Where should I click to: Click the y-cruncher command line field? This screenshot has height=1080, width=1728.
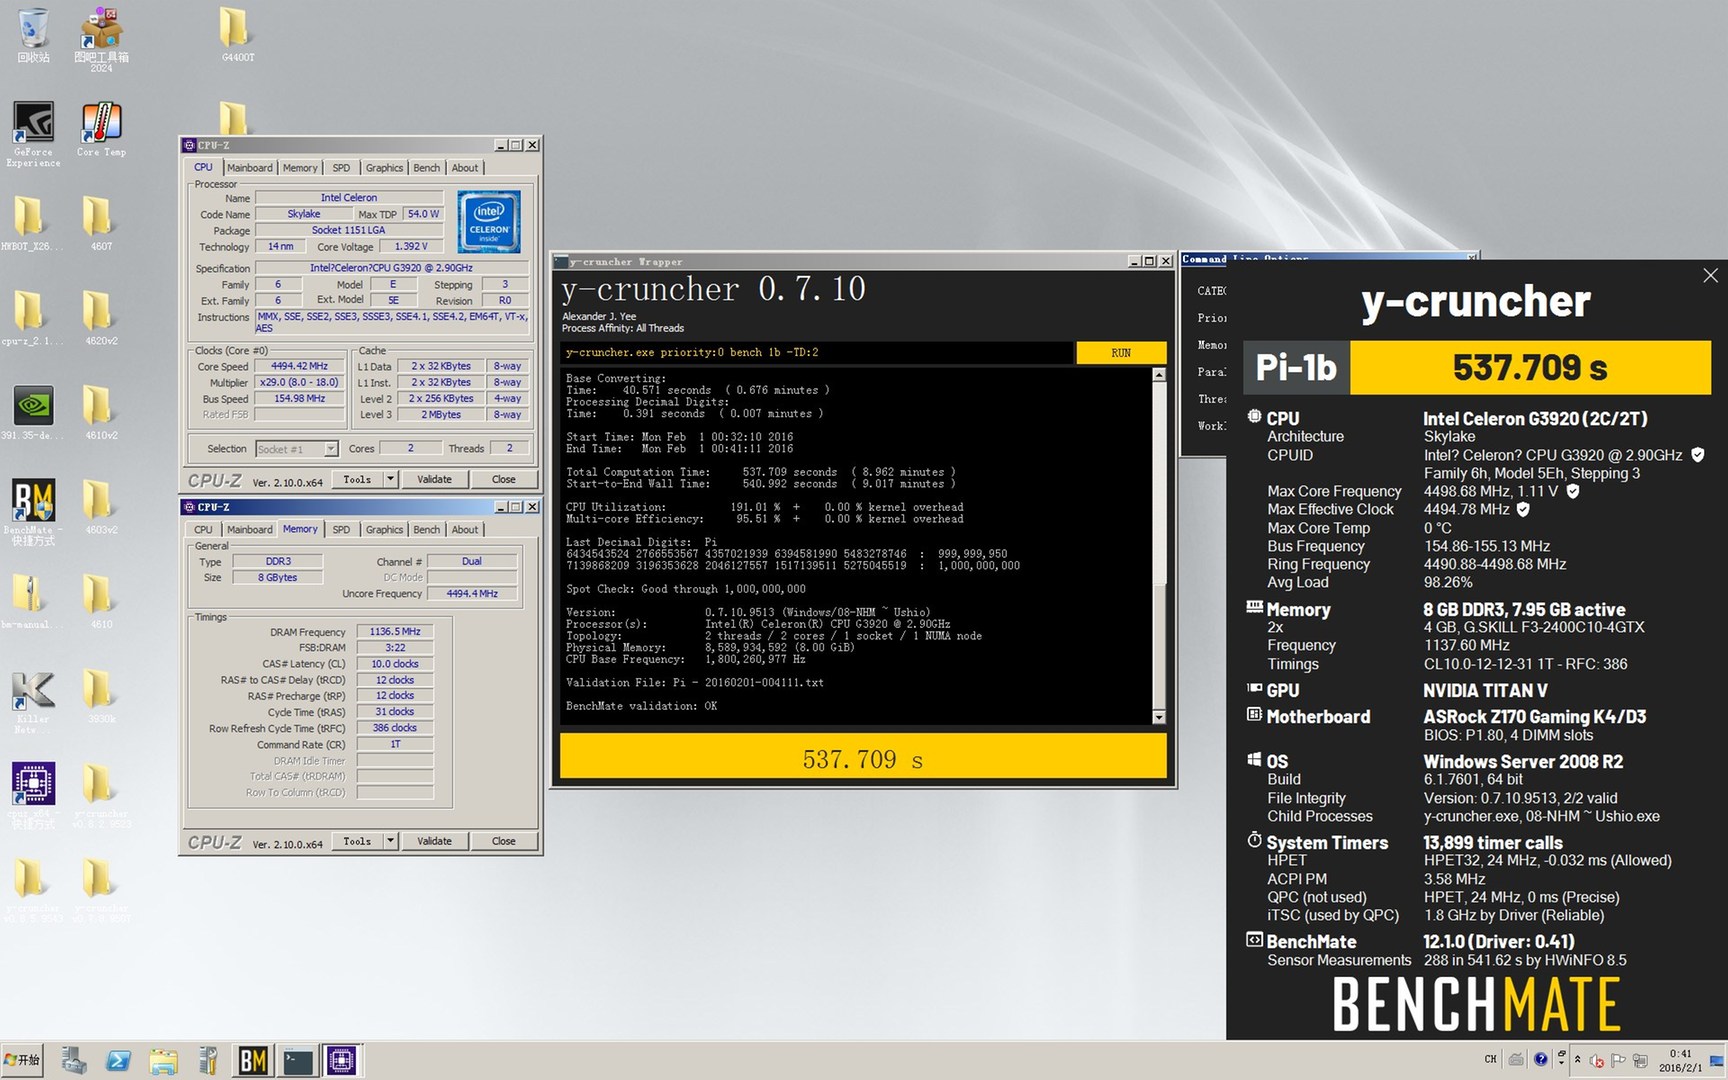pyautogui.click(x=816, y=353)
